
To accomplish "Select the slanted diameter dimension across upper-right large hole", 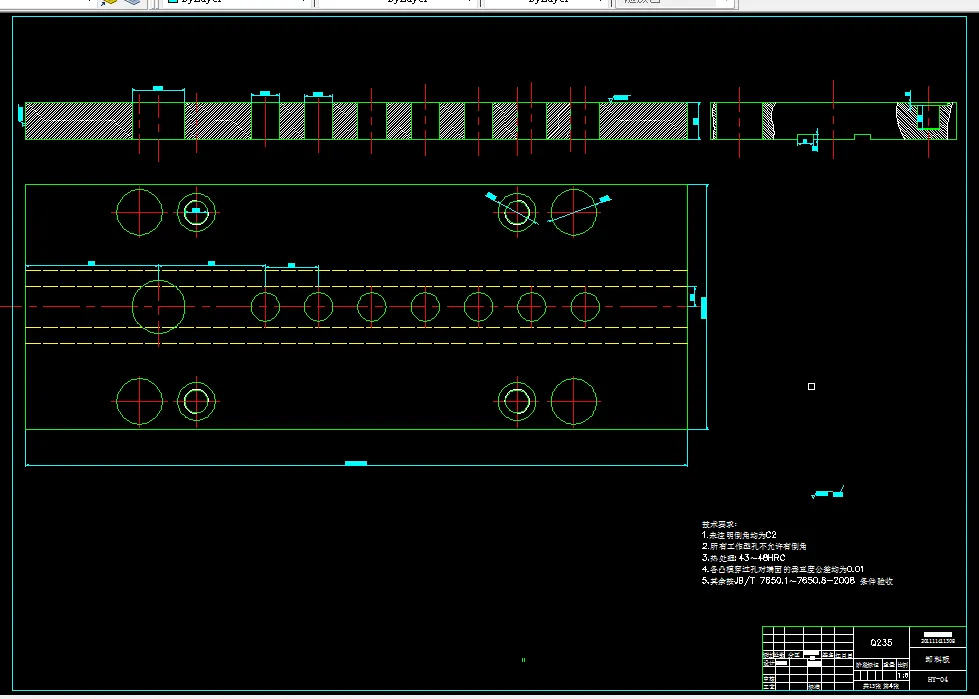I will click(579, 209).
